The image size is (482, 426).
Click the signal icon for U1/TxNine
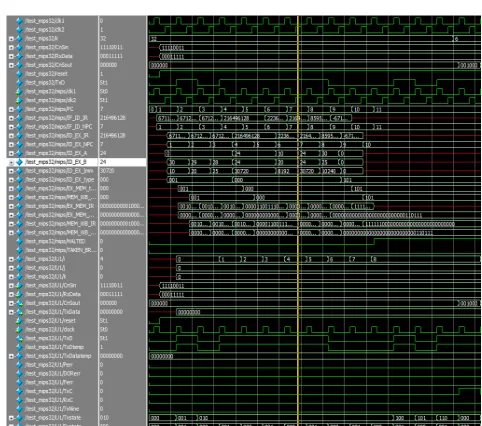(19, 409)
